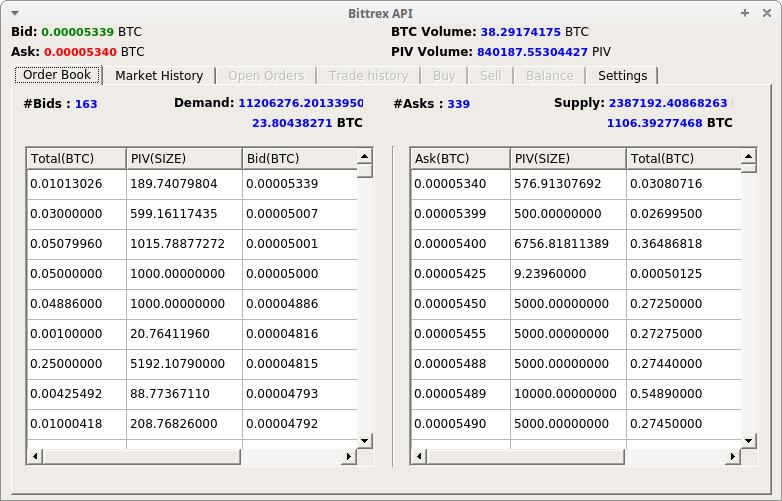Click the red Ask value 0.00005340
The width and height of the screenshot is (782, 501).
80,52
